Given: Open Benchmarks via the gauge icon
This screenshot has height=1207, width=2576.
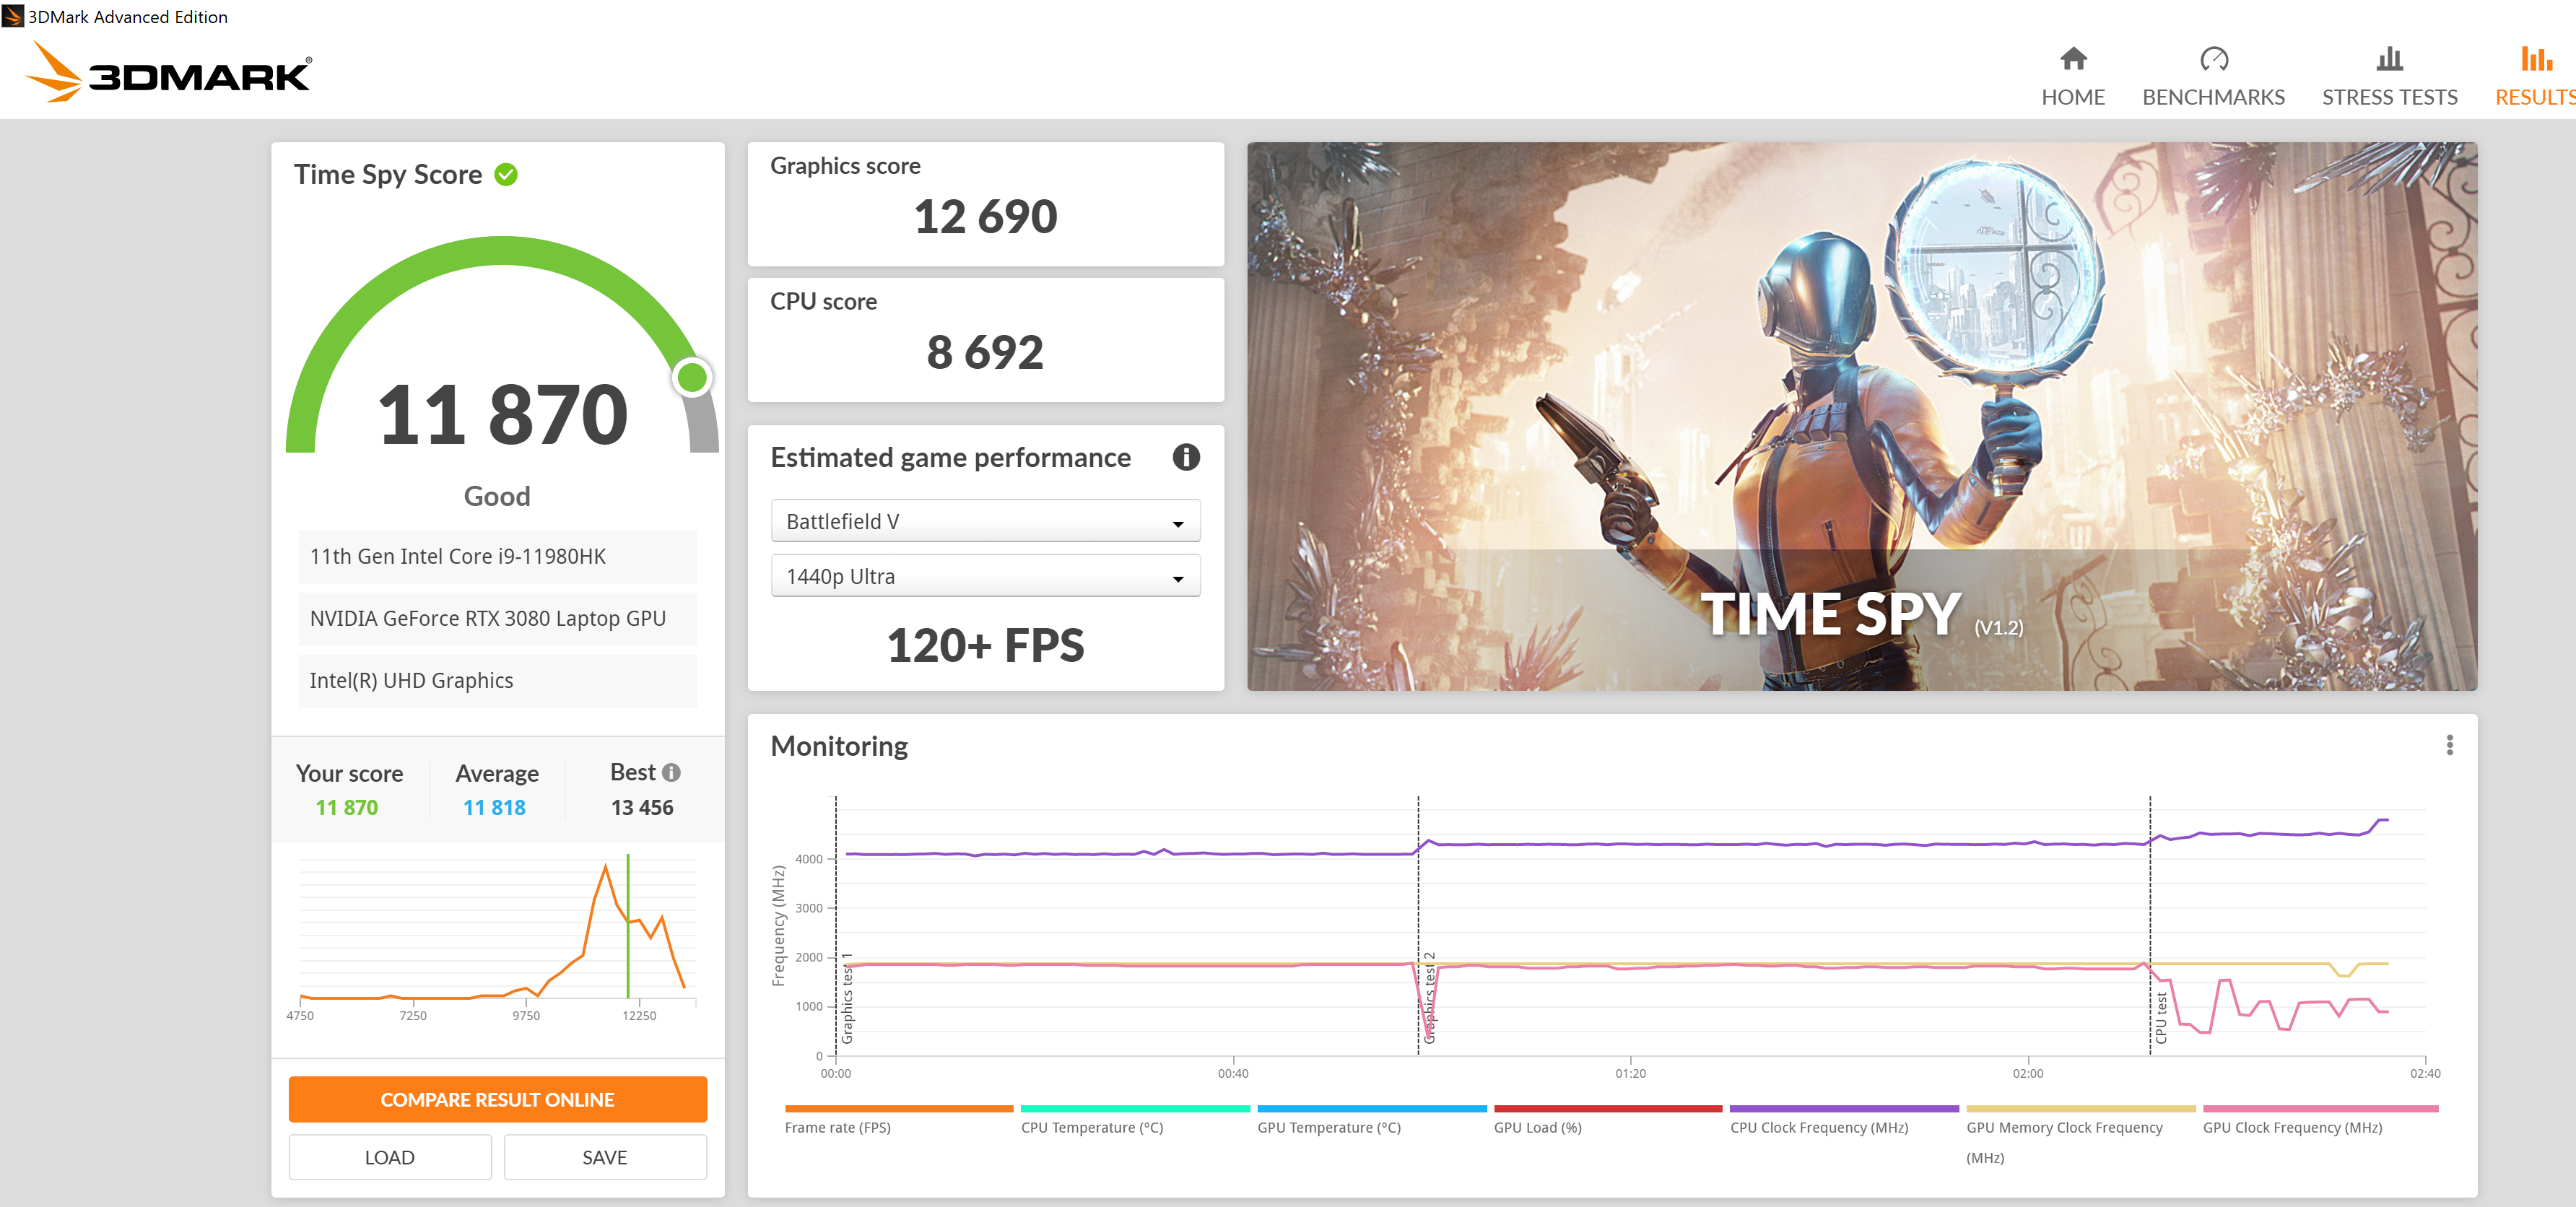Looking at the screenshot, I should [x=2213, y=59].
